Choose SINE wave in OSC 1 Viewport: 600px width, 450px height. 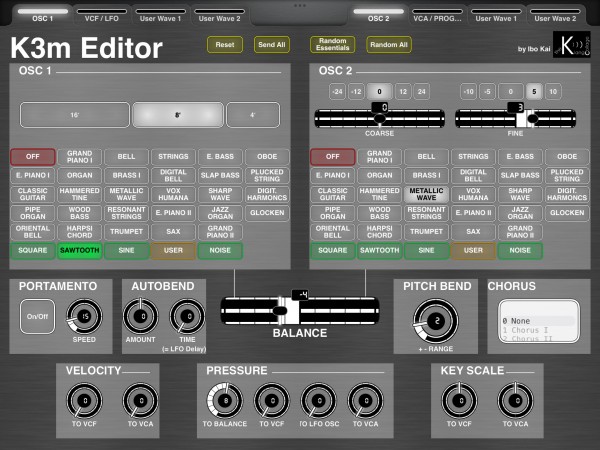point(126,250)
